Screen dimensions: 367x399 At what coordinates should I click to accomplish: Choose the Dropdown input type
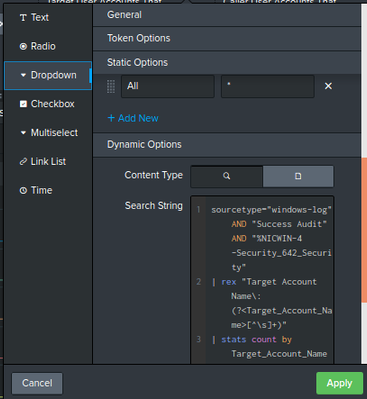click(x=48, y=75)
